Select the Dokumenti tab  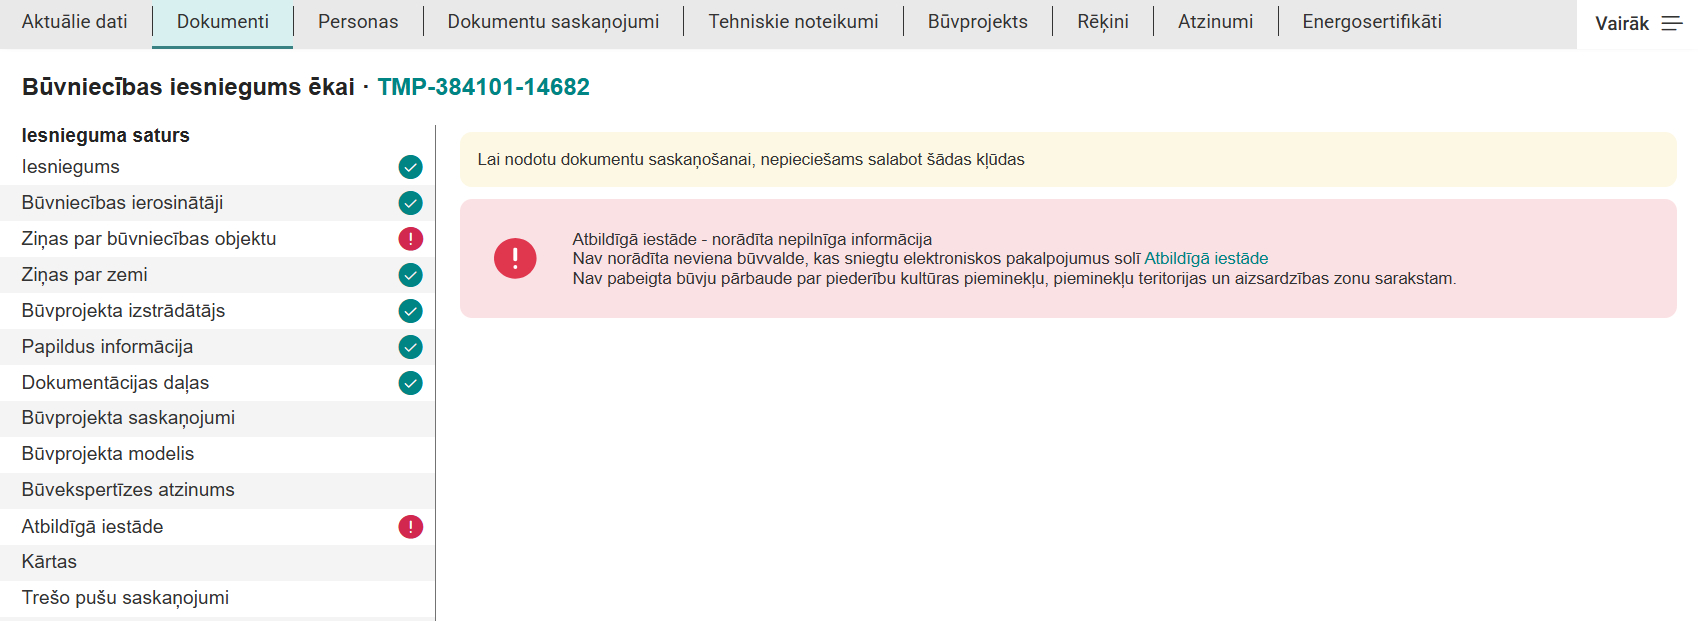223,22
